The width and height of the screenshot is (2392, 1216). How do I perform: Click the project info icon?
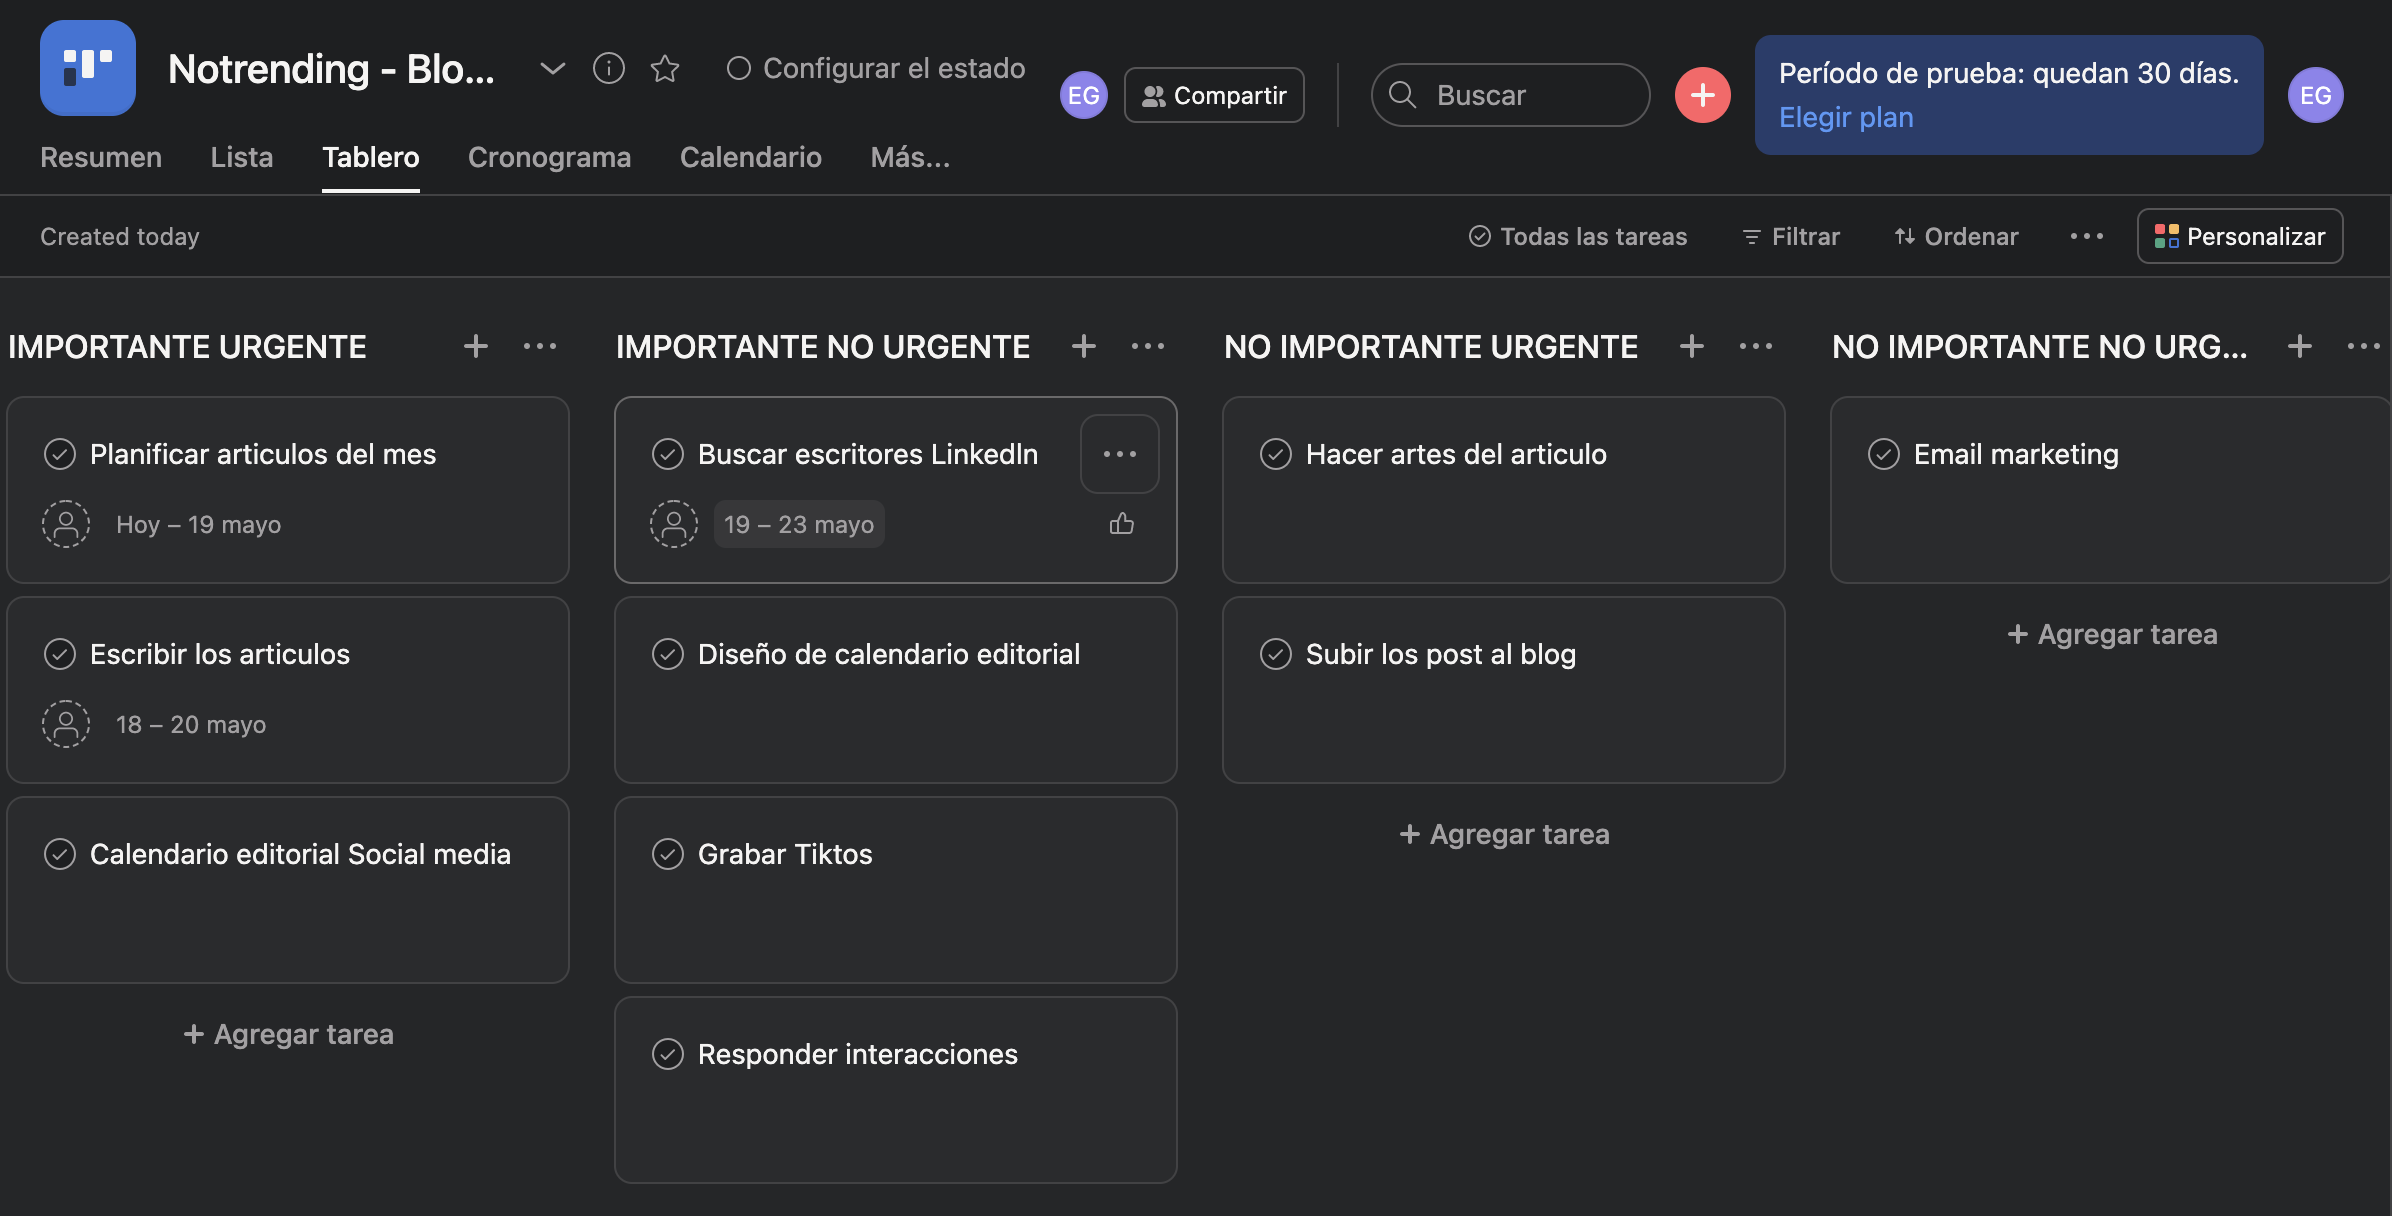(x=608, y=68)
